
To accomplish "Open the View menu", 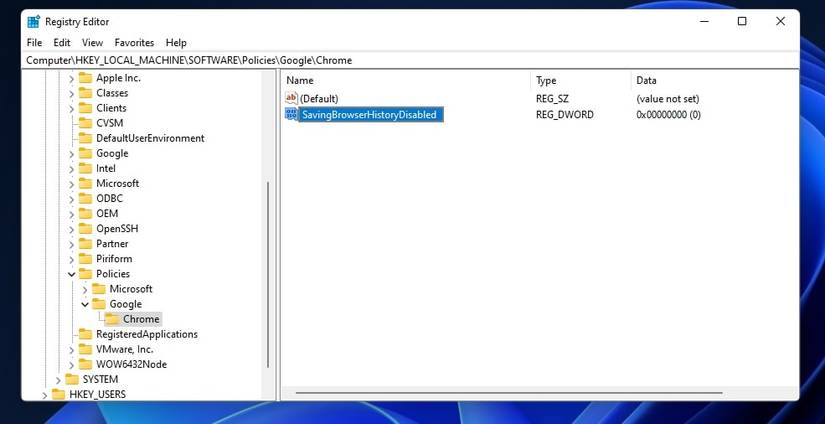I will pyautogui.click(x=93, y=43).
